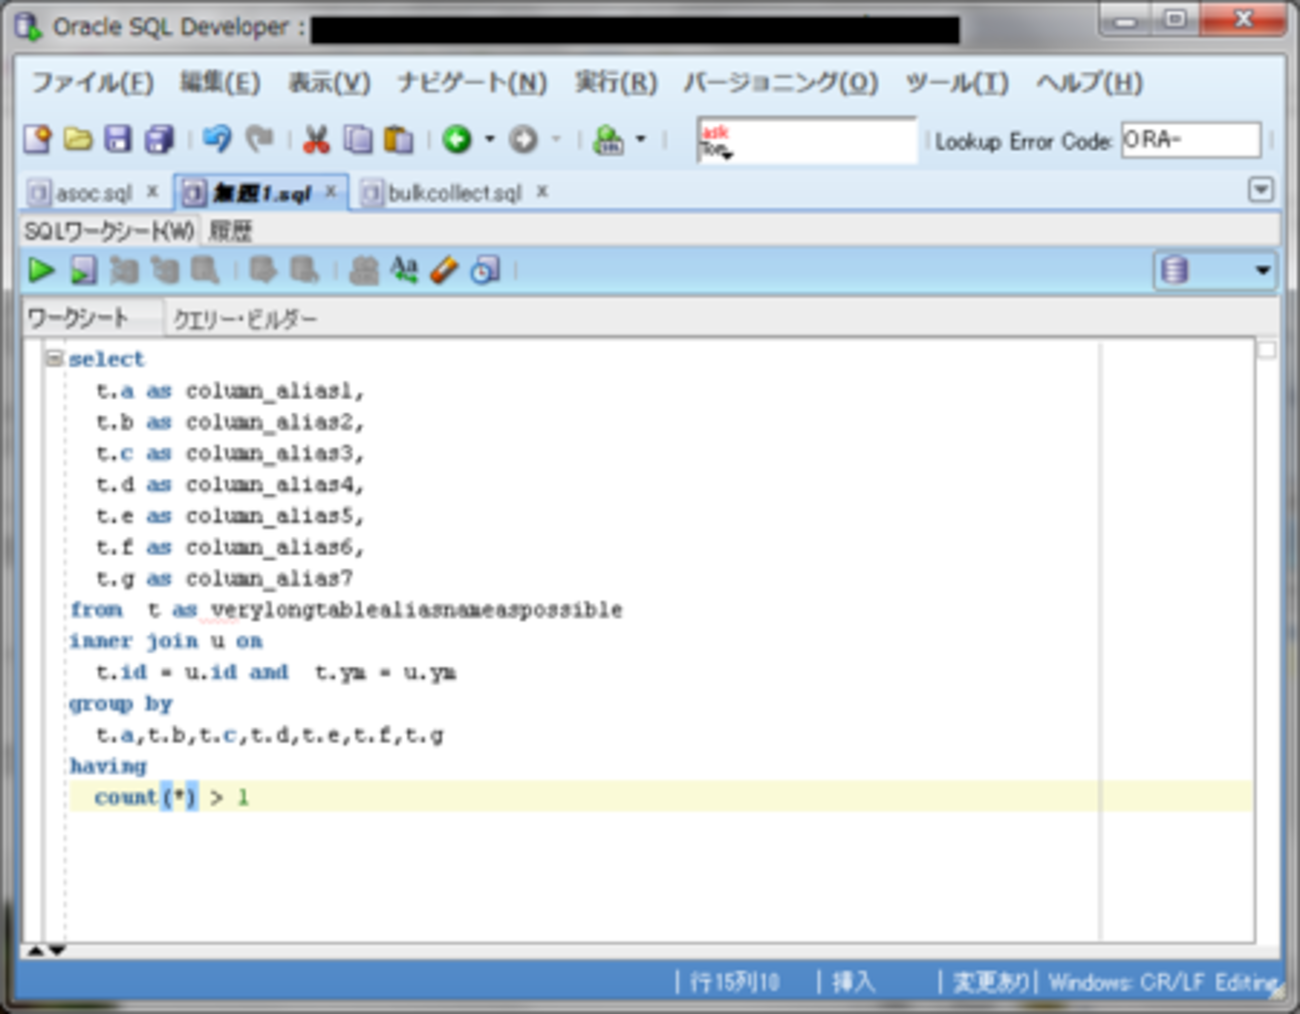Click the Paste clipboard icon
This screenshot has width=1300, height=1014.
pos(398,139)
